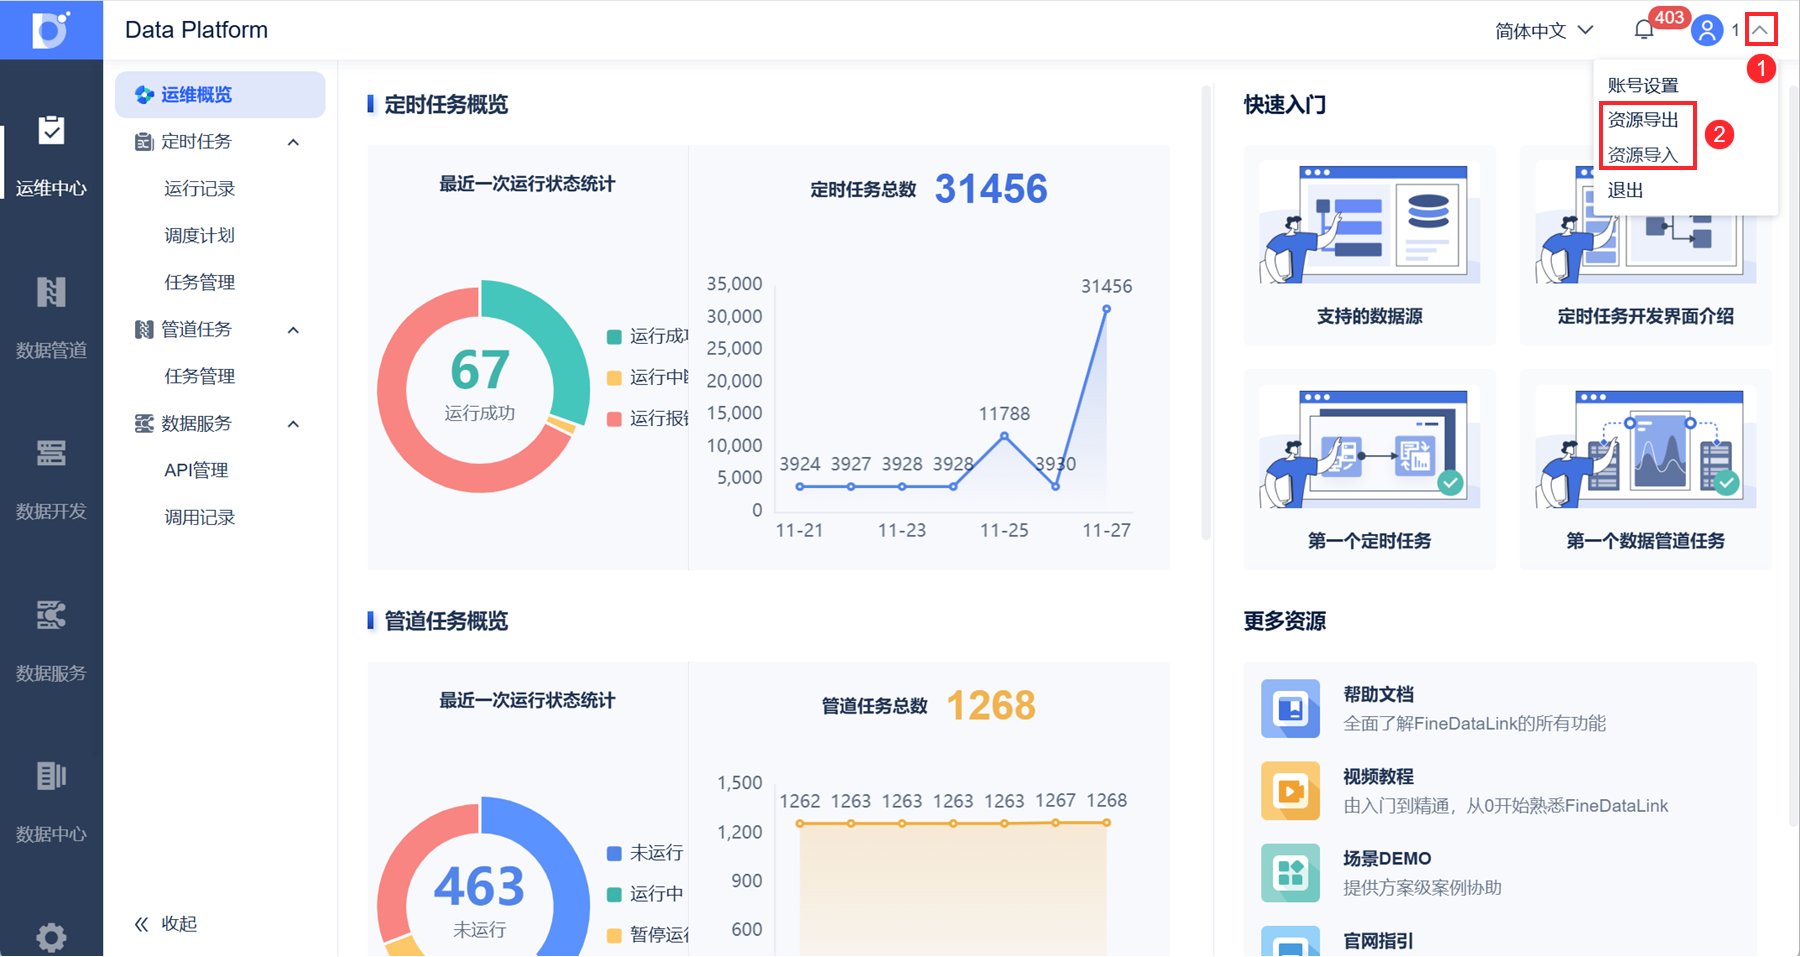The image size is (1800, 957).
Task: Open API管理 page
Action: pos(196,471)
